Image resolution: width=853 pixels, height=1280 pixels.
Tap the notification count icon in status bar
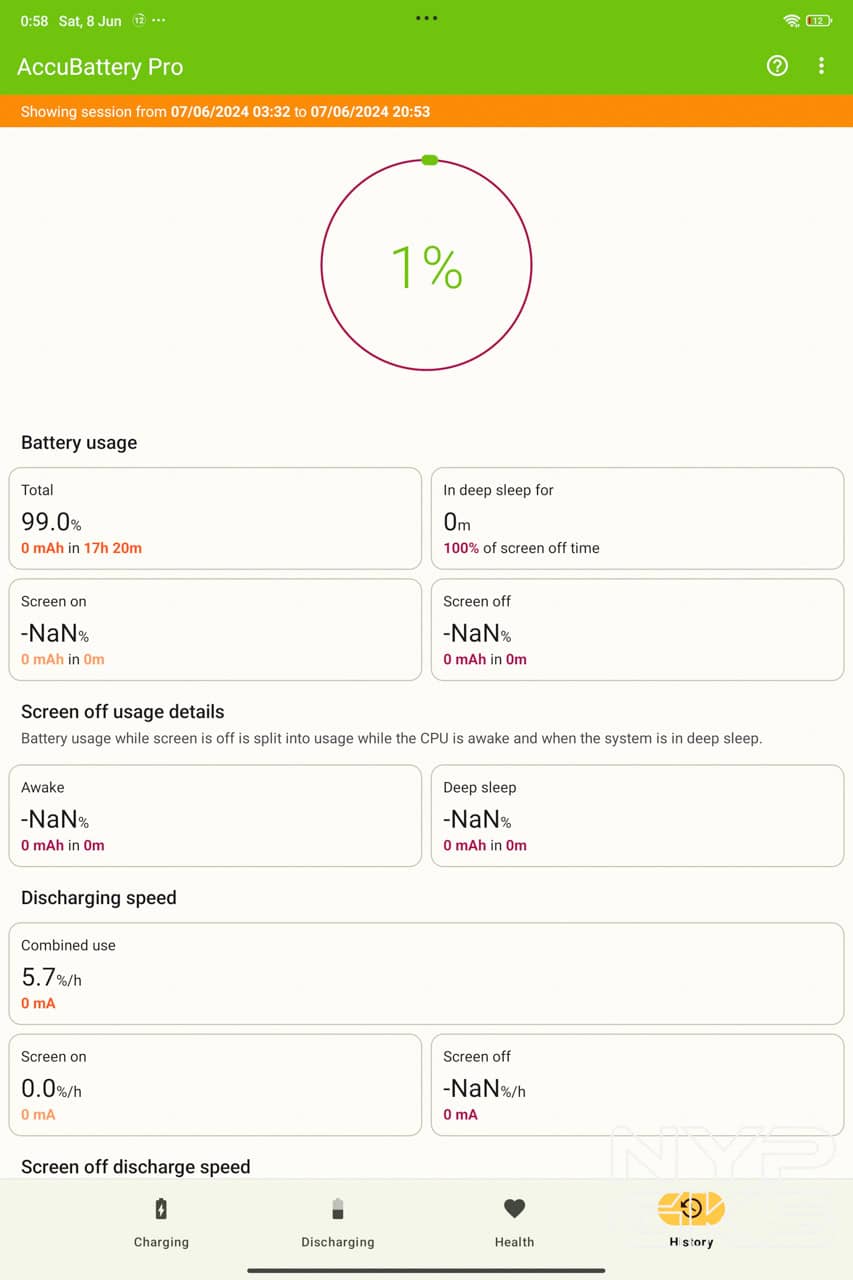(x=139, y=21)
